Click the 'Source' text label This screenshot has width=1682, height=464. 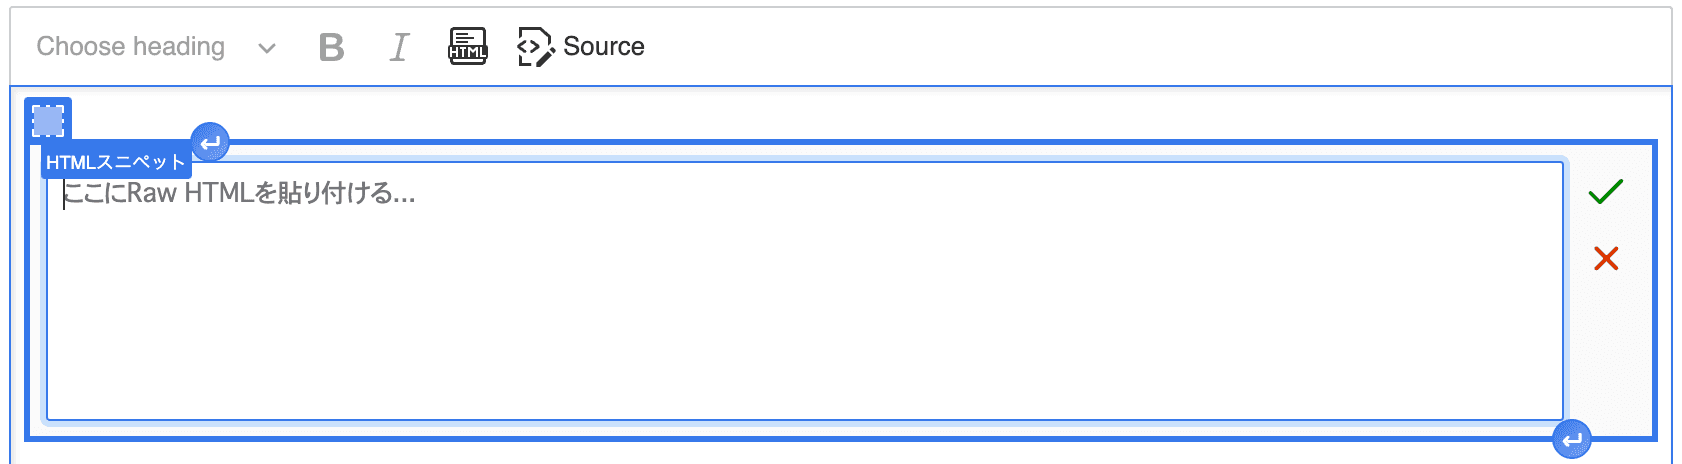point(604,47)
